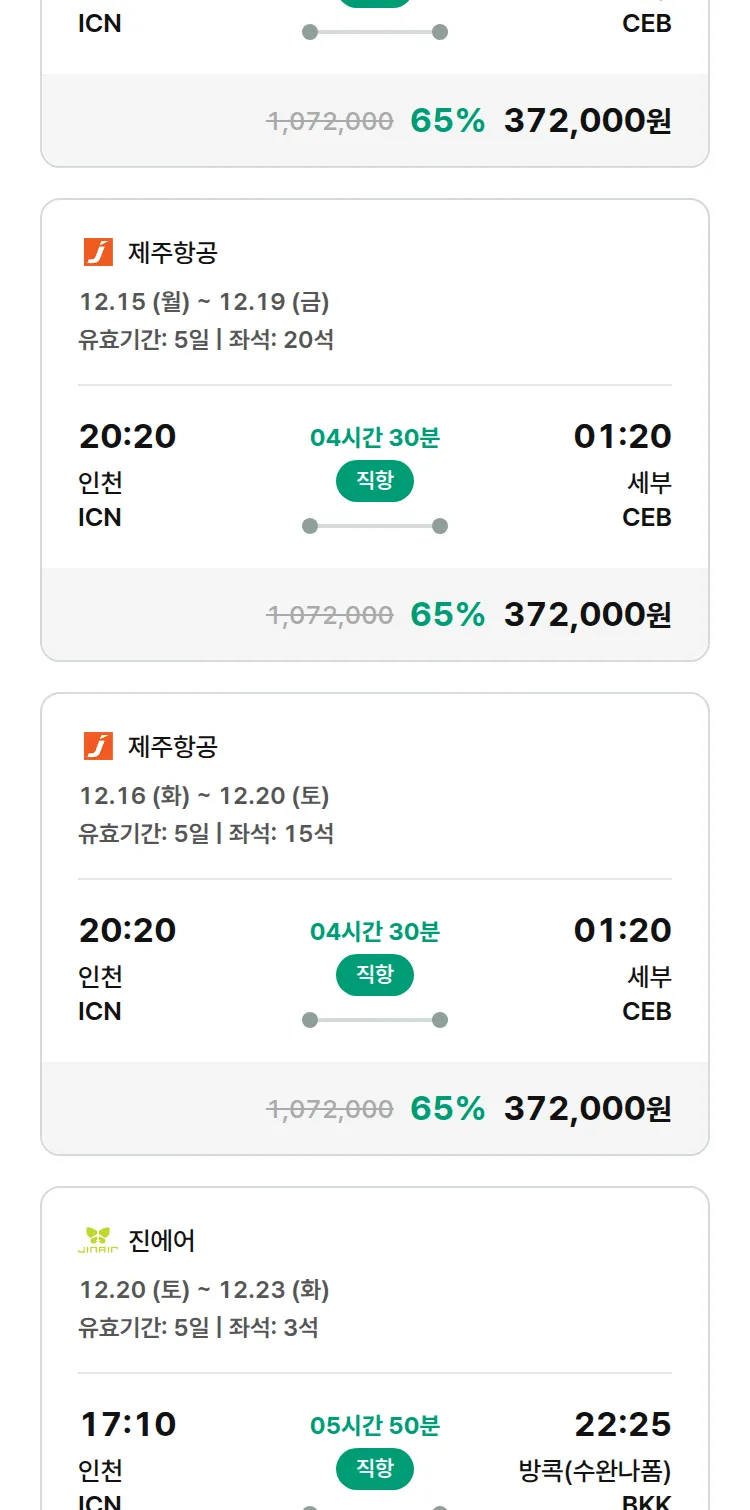This screenshot has width=750, height=1510.
Task: Select the 372,000원 price on the 12.16 flight
Action: 587,1108
